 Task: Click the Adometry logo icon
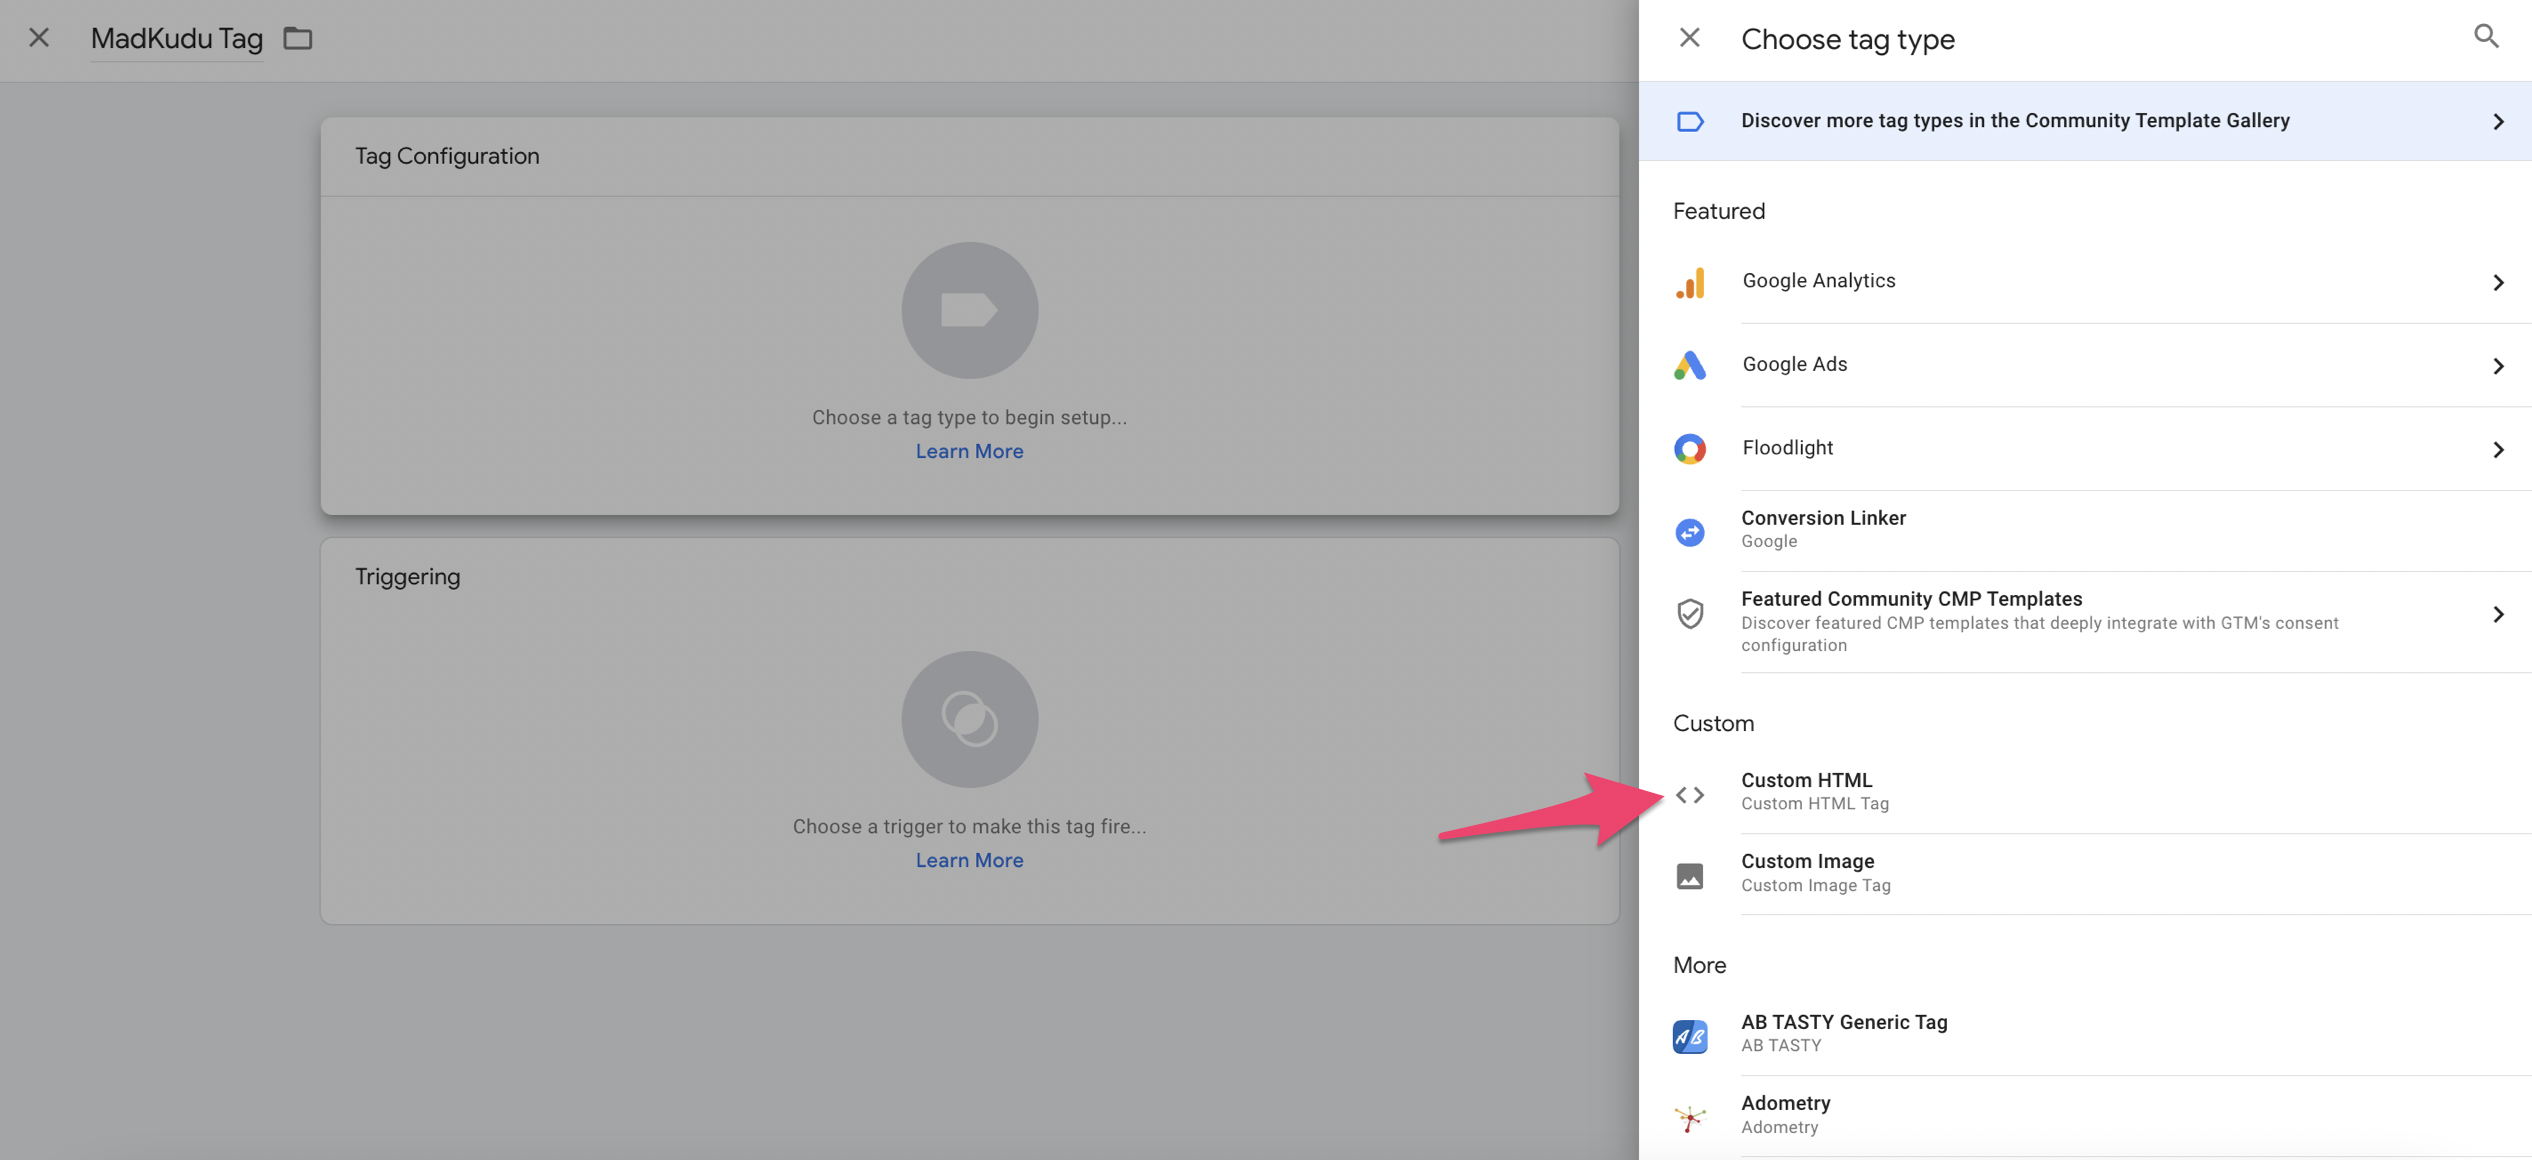click(1690, 1118)
